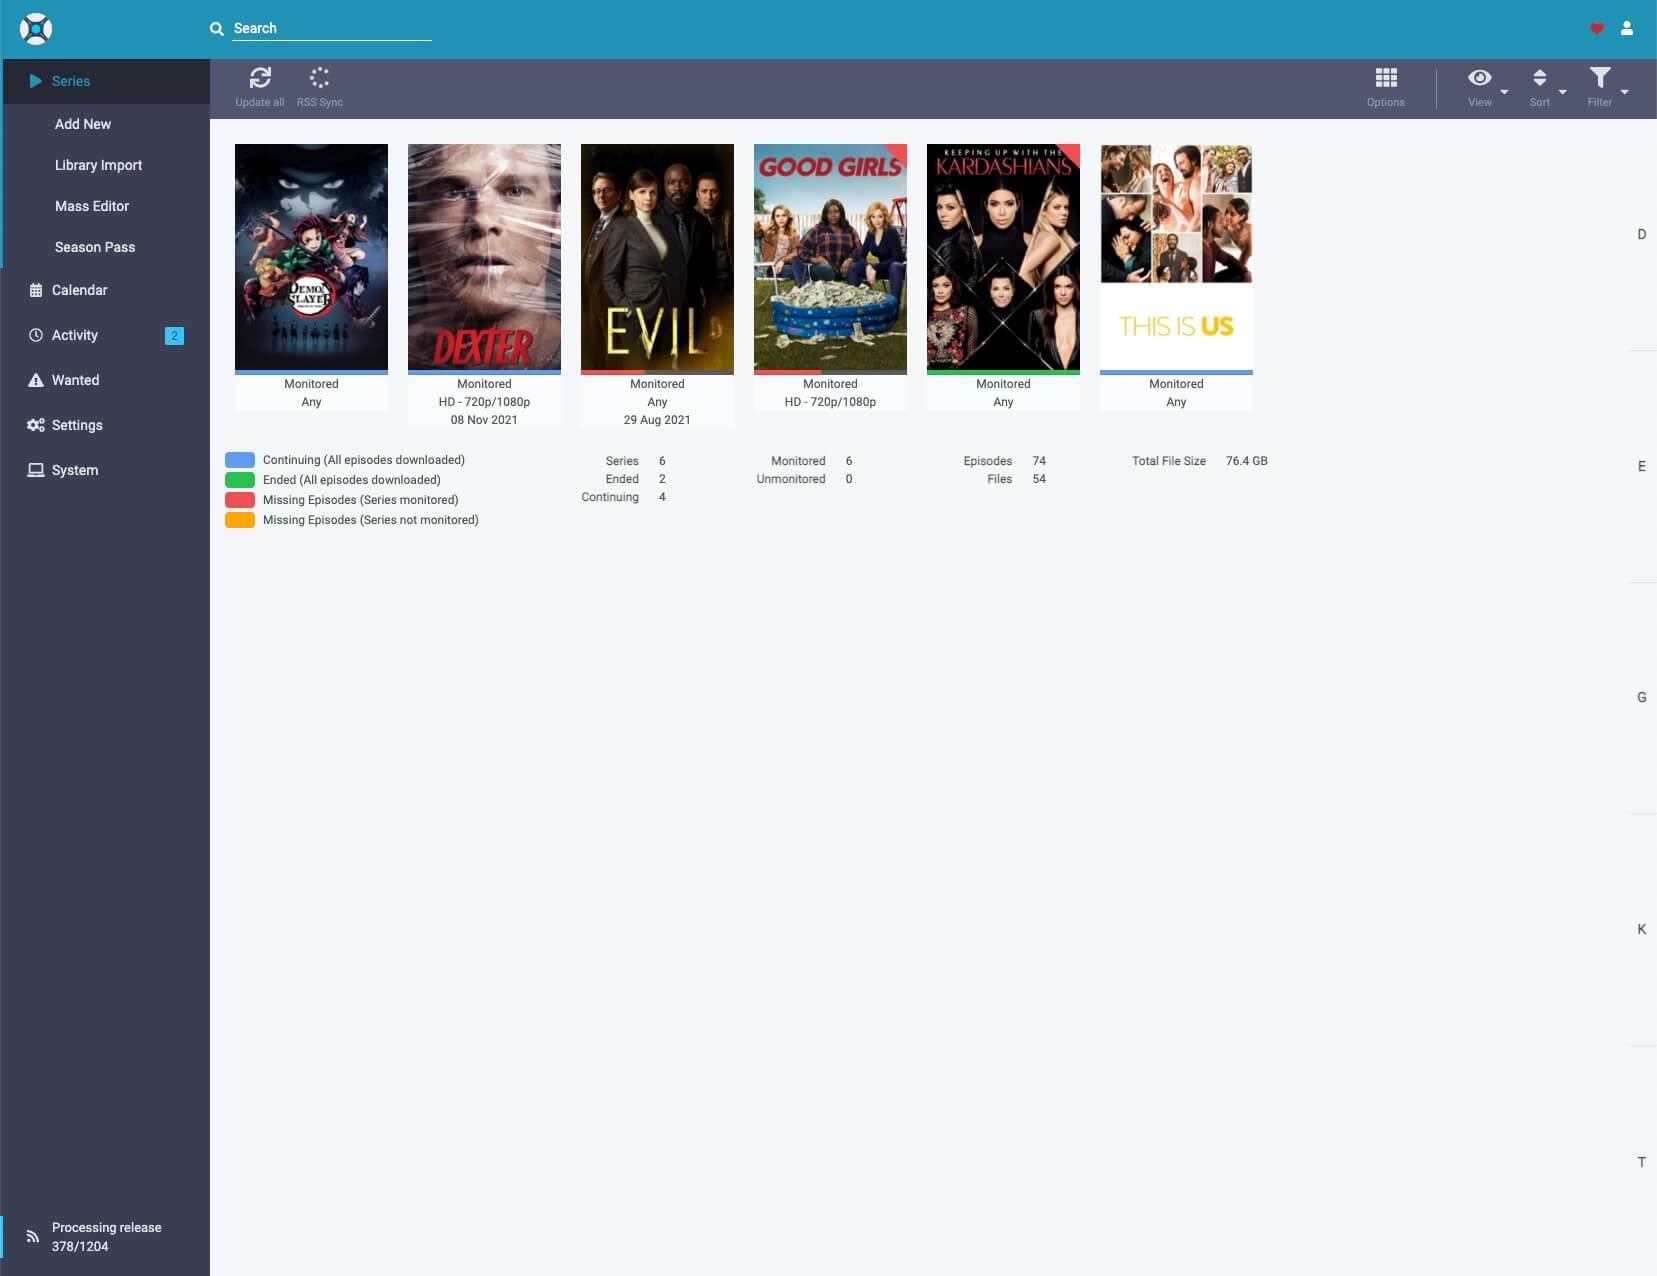The image size is (1657, 1276).
Task: Click Dexter's 08 Nov 2021 date
Action: click(484, 420)
